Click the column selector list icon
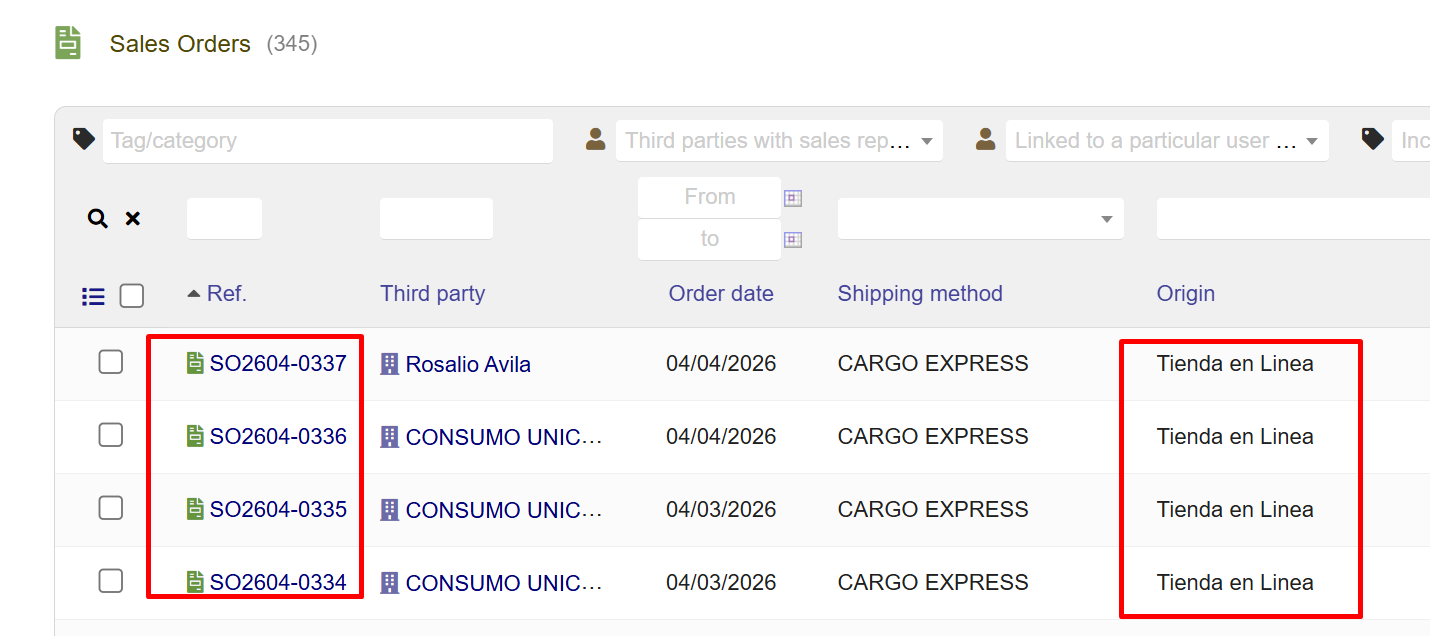The width and height of the screenshot is (1430, 636). pyautogui.click(x=93, y=296)
